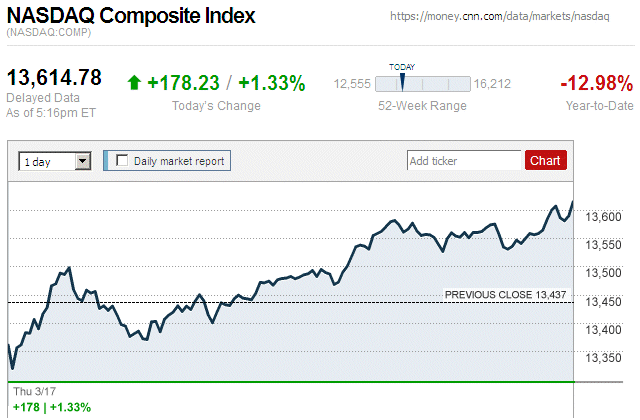Click the 52-week low value 12,555
The image size is (640, 420).
(x=351, y=84)
